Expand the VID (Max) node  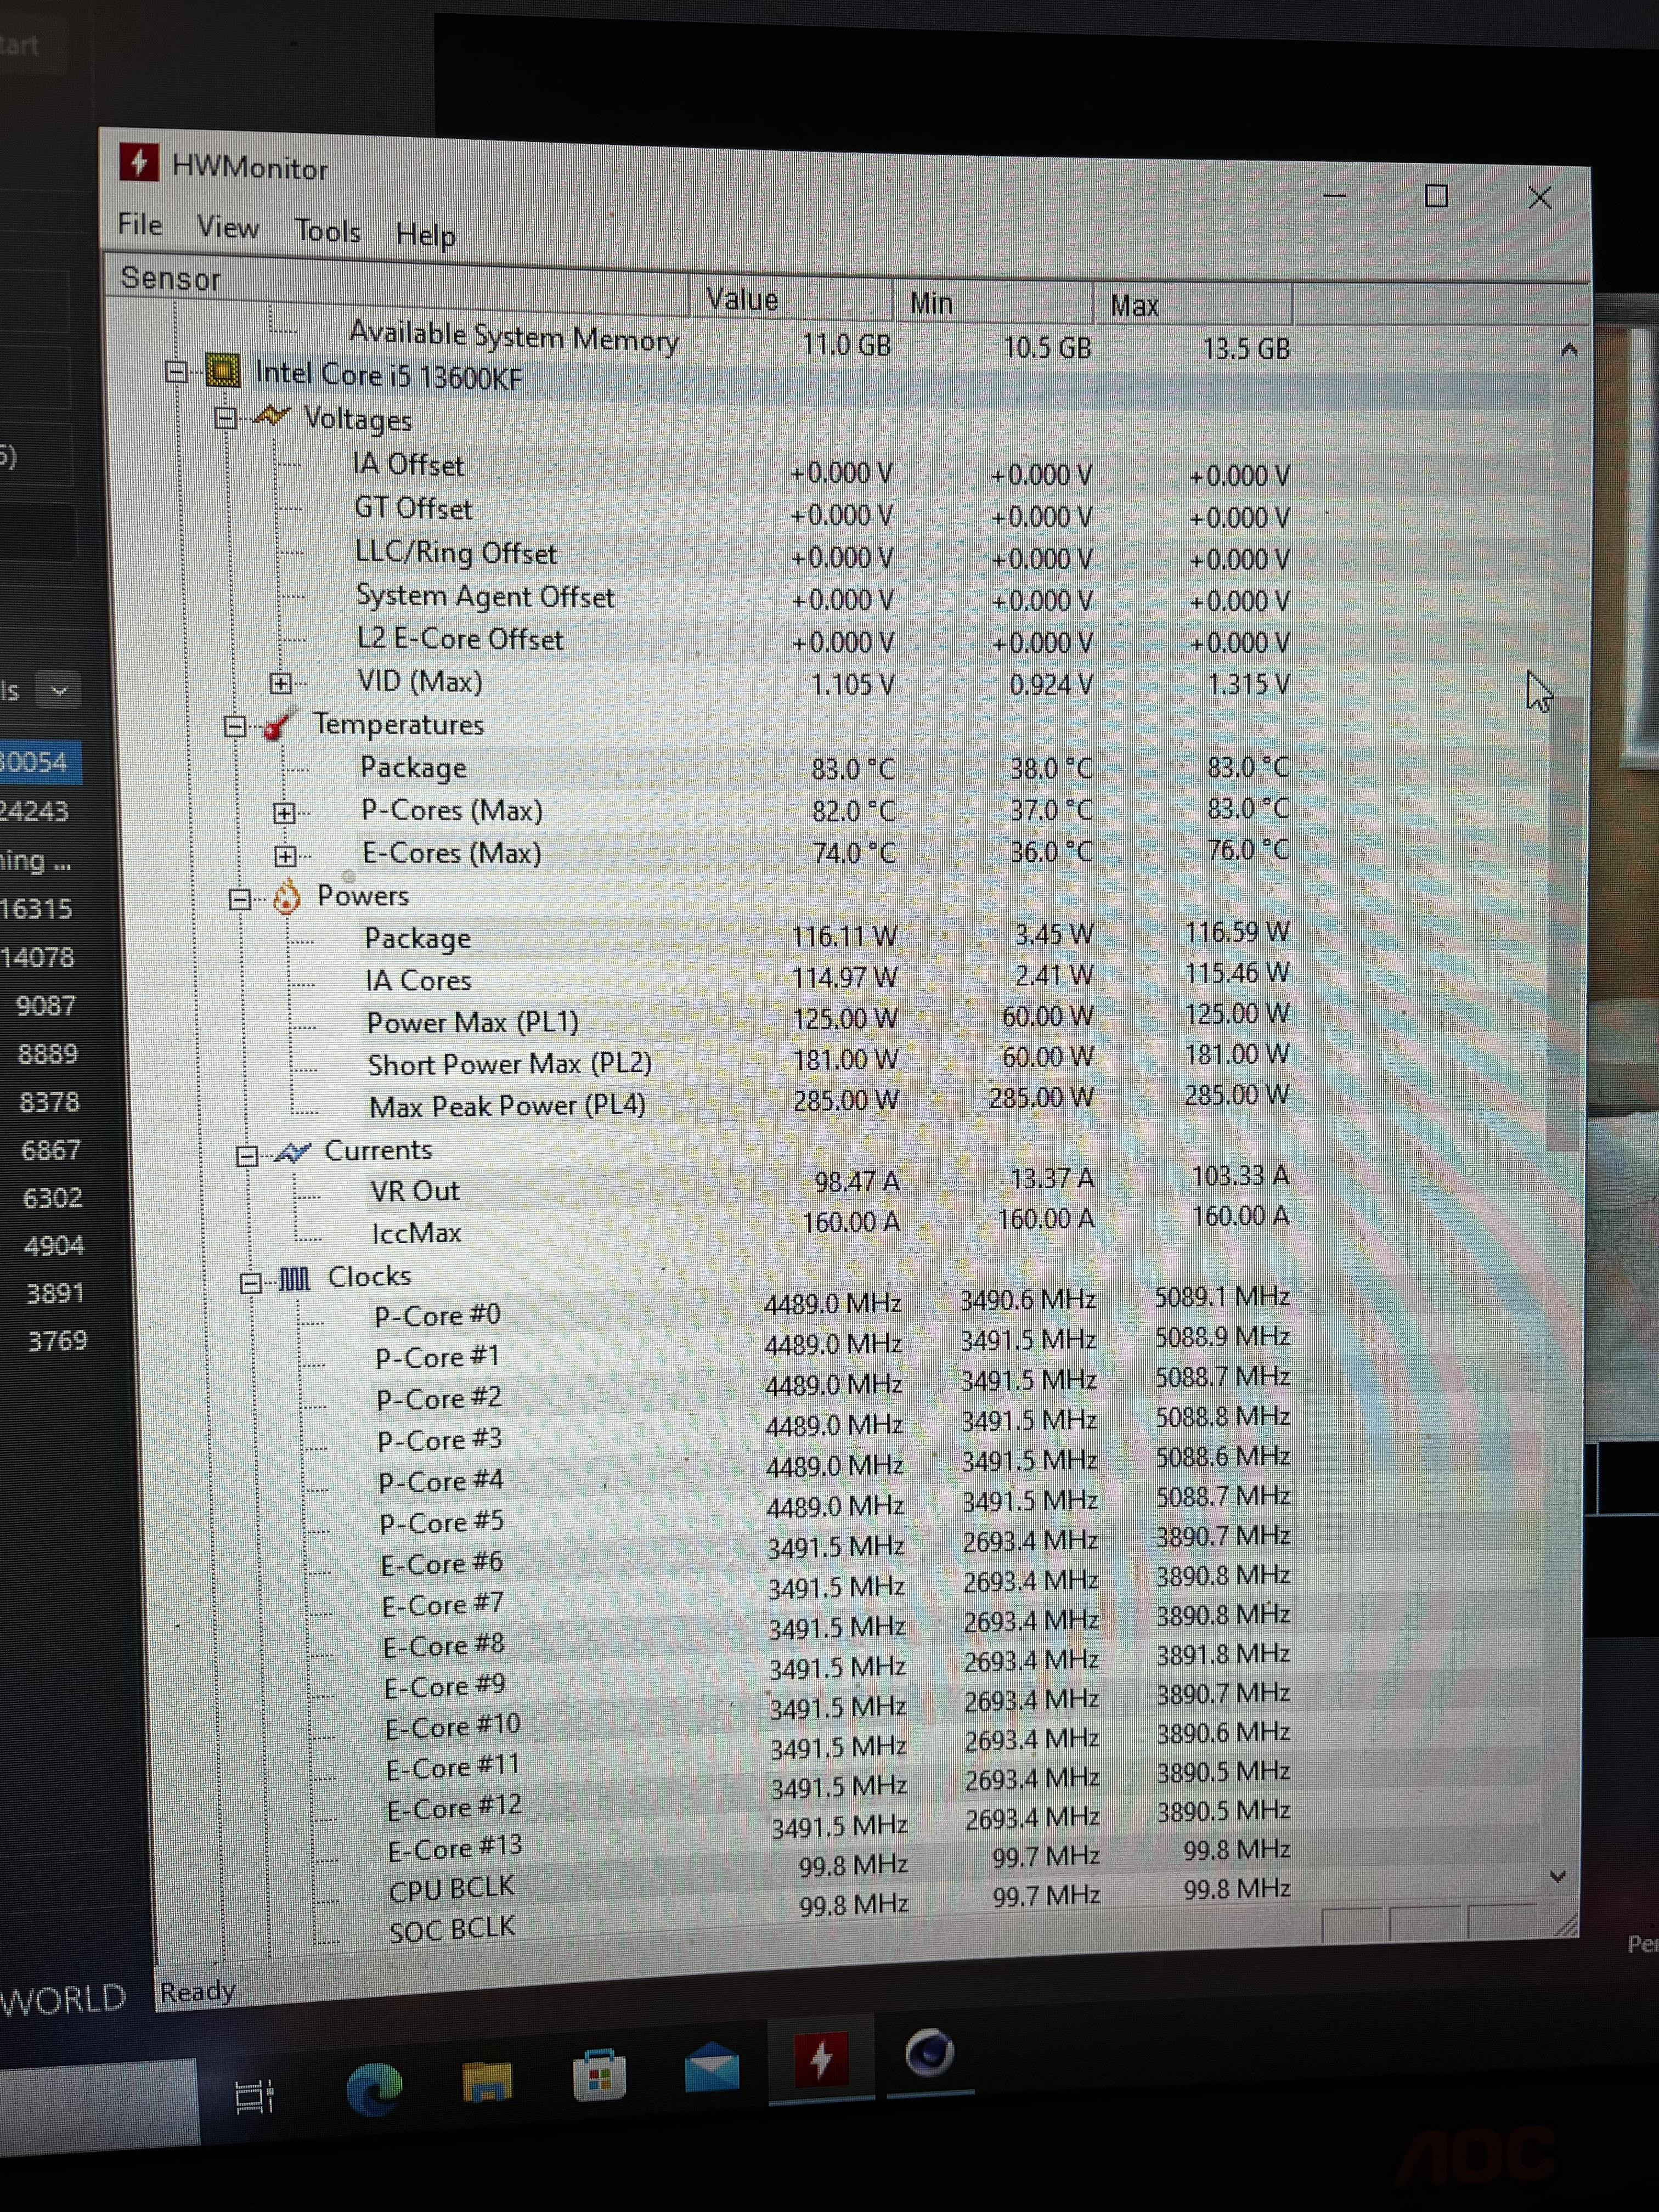click(x=281, y=683)
